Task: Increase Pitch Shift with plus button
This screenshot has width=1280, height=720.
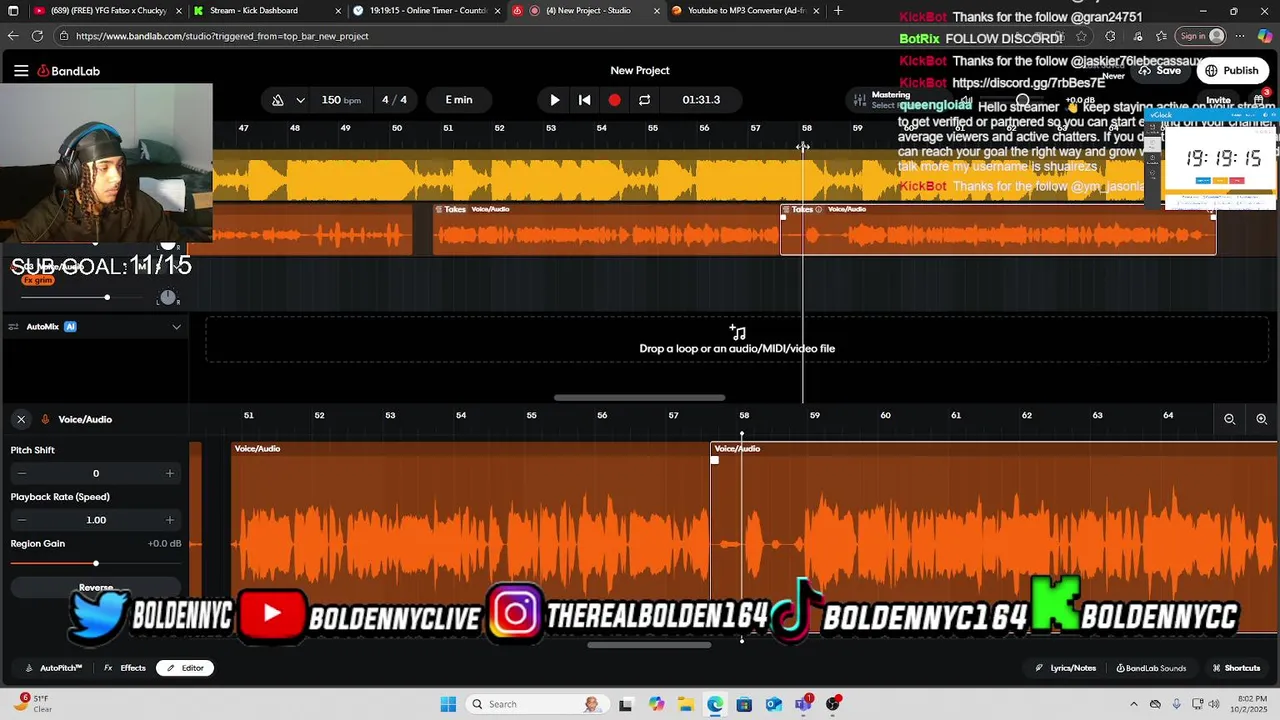Action: (170, 474)
